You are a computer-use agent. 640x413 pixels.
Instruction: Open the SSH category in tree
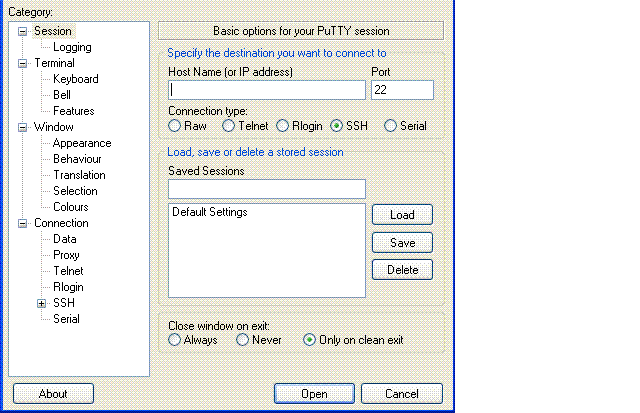[64, 303]
